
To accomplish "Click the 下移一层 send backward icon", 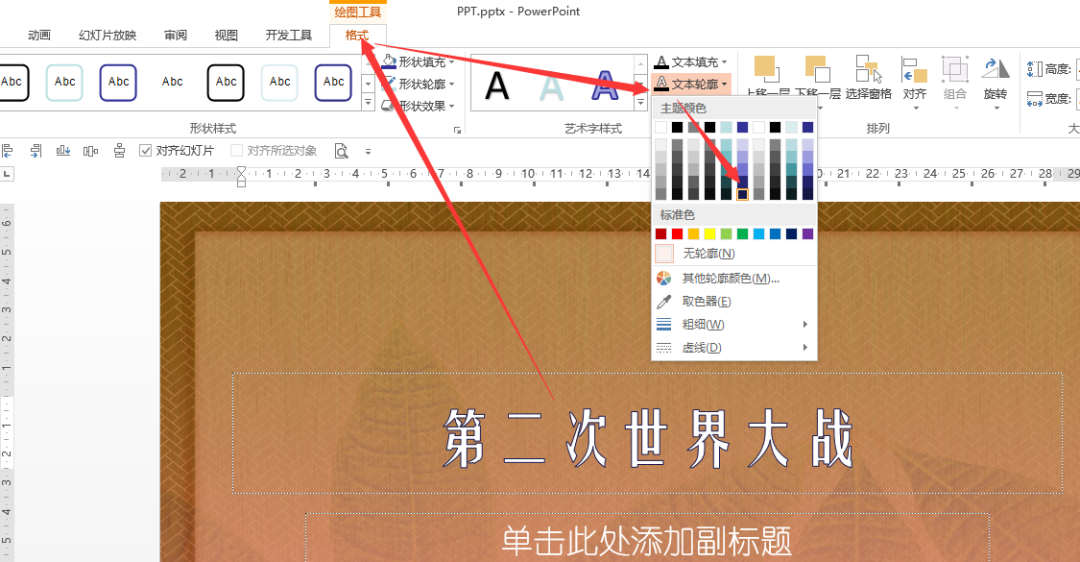I will tap(817, 69).
